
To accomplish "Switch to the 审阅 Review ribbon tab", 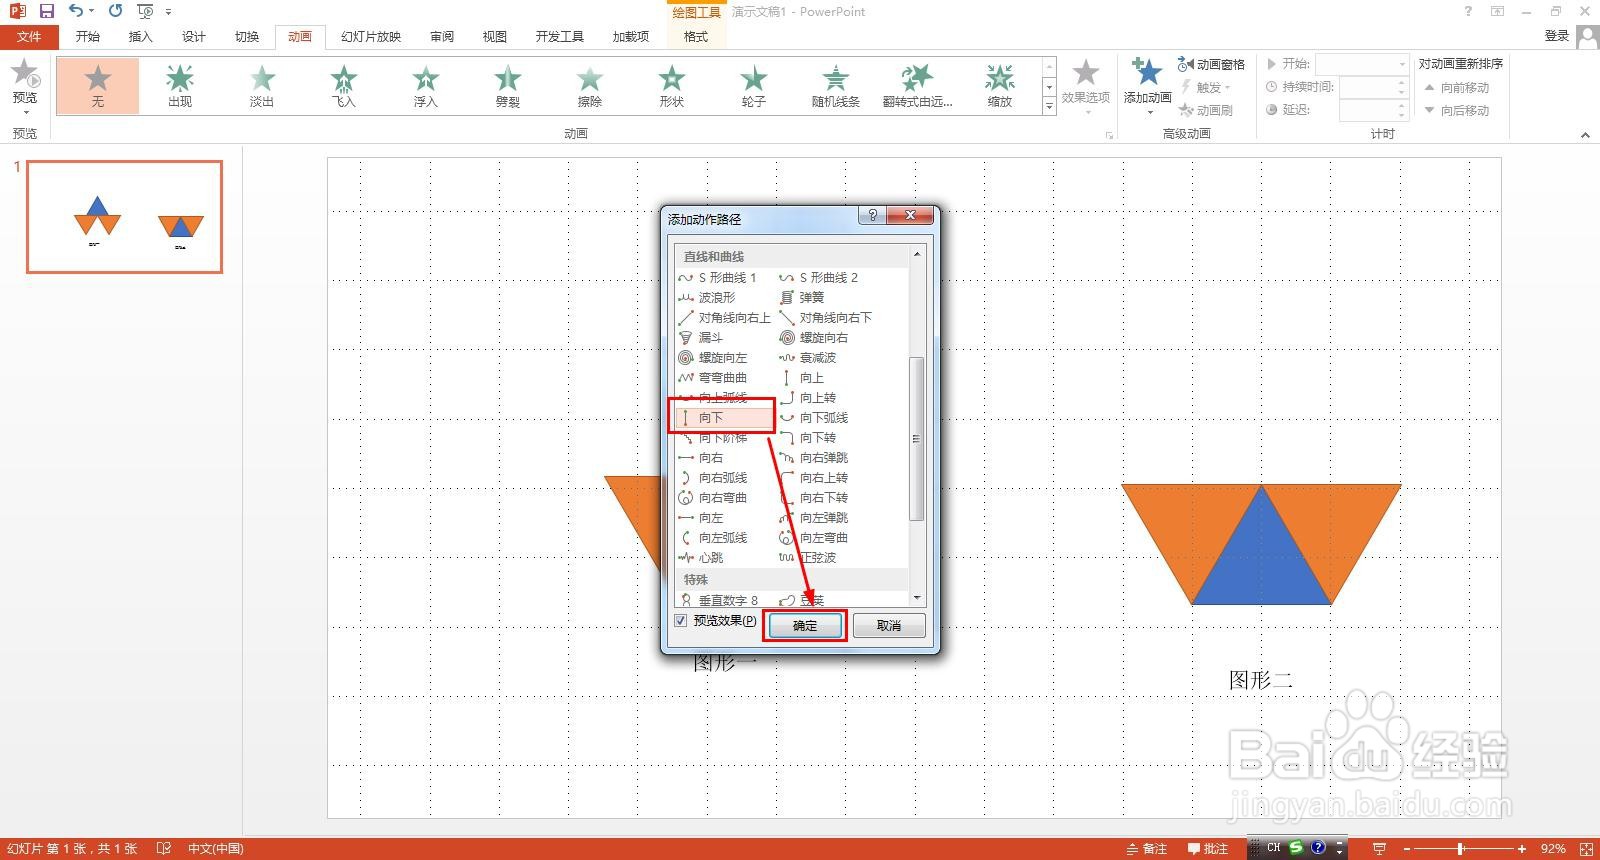I will (x=442, y=36).
